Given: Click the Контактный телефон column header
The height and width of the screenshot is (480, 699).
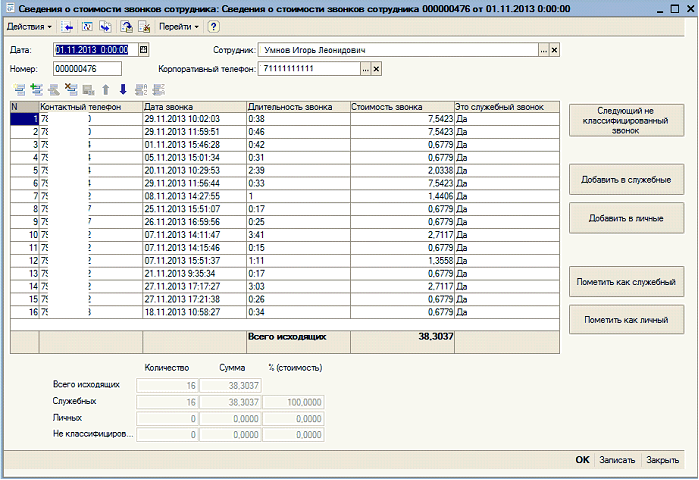Looking at the screenshot, I should click(x=91, y=107).
